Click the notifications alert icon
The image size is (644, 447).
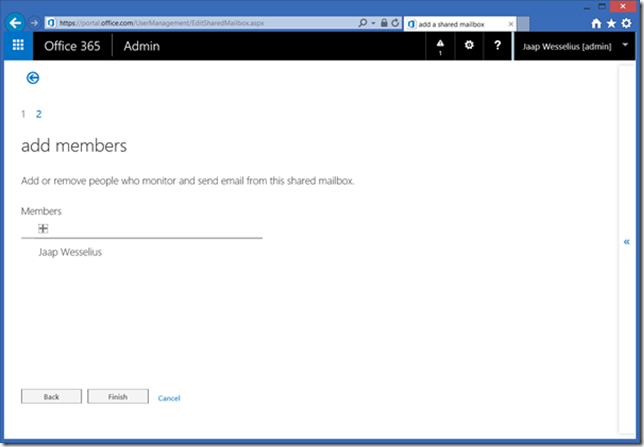tap(439, 46)
